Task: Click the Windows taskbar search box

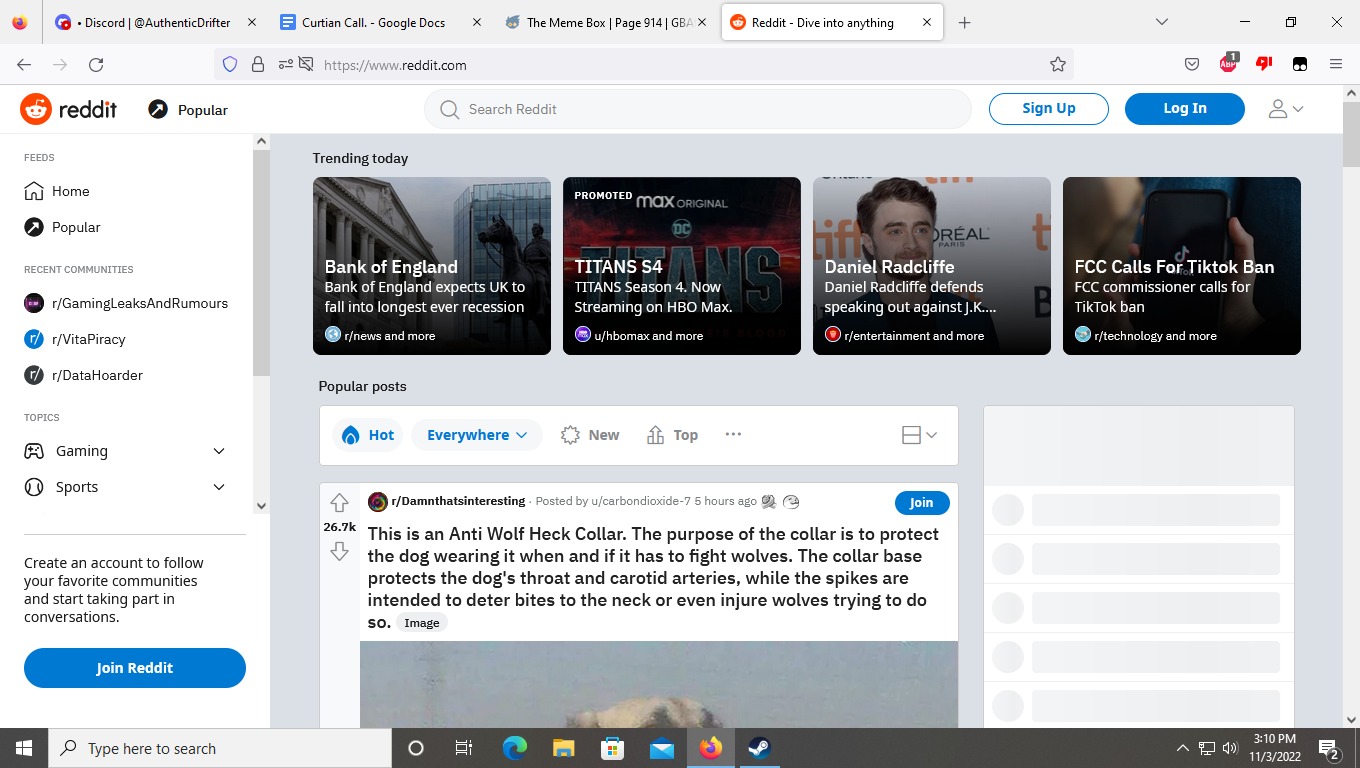Action: pos(219,748)
